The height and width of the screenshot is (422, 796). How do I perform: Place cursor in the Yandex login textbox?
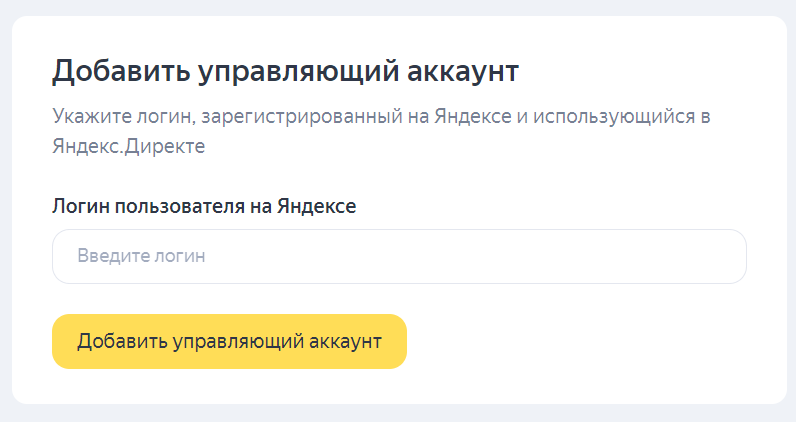pos(400,256)
